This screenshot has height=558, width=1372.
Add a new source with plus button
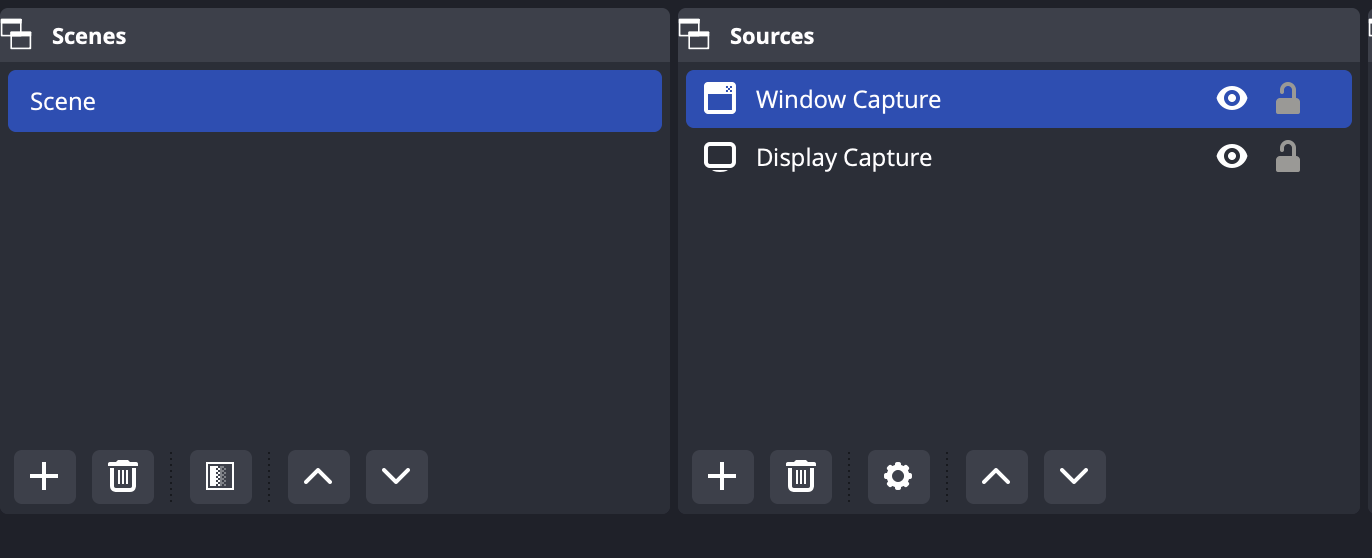point(723,477)
